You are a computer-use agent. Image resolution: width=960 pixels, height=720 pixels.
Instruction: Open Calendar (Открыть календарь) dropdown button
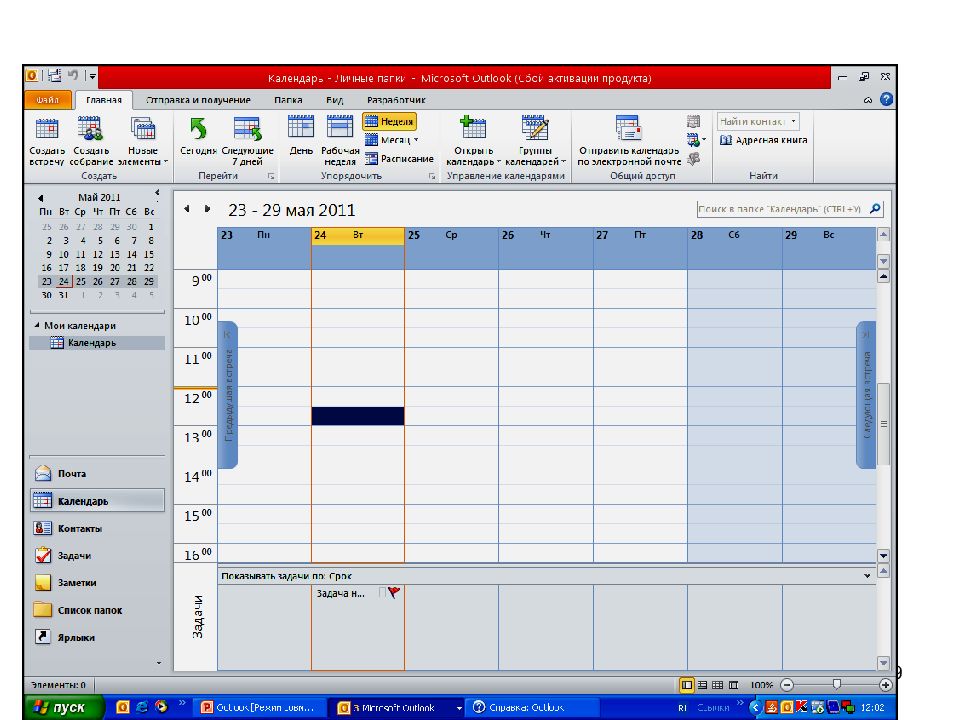coord(473,140)
